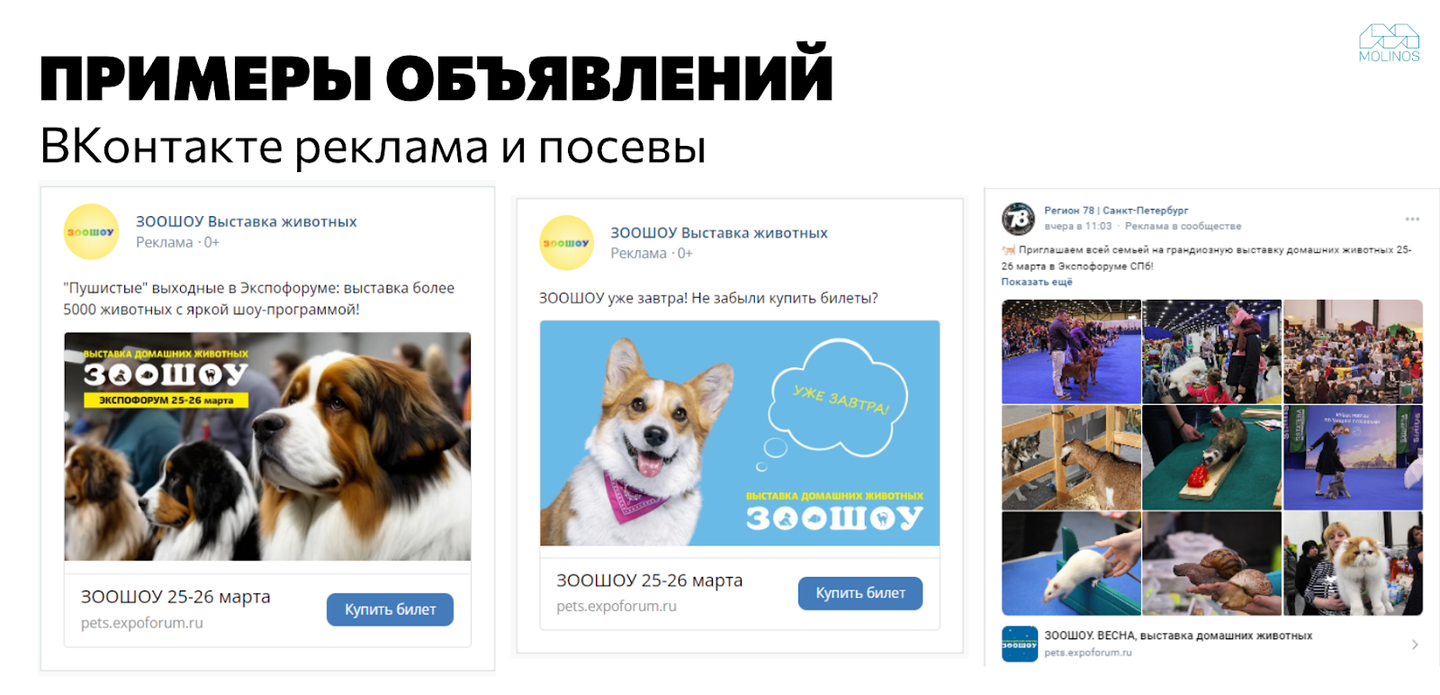Image resolution: width=1440 pixels, height=695 pixels.
Task: Click the ЗООШОУ avatar in second ad
Action: [567, 243]
